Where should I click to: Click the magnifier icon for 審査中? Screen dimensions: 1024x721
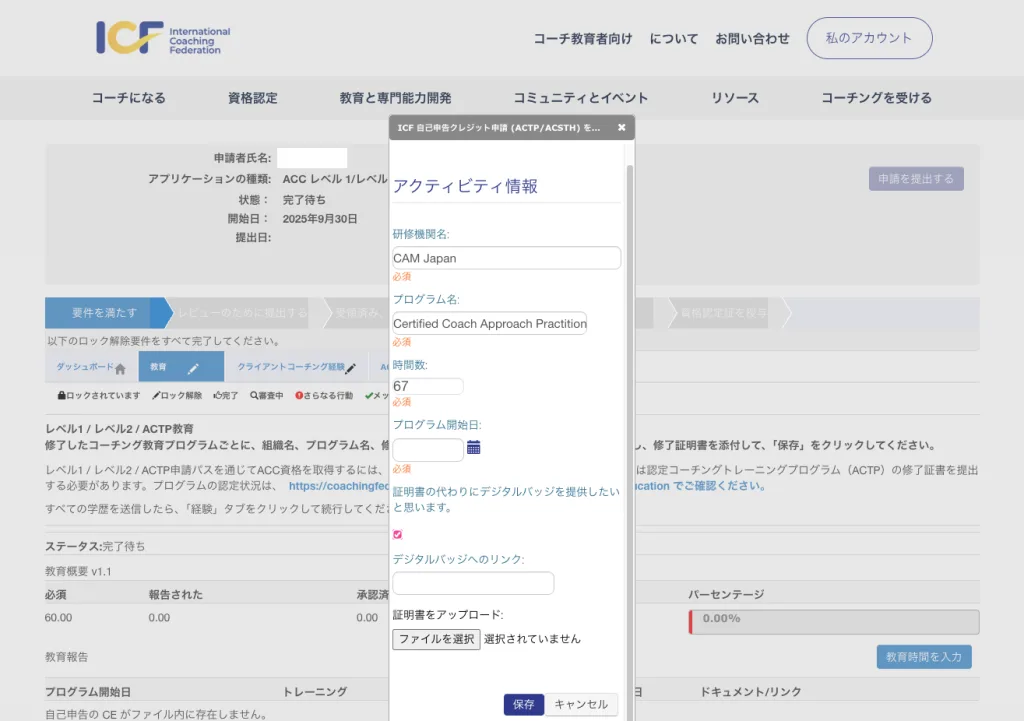click(x=254, y=395)
